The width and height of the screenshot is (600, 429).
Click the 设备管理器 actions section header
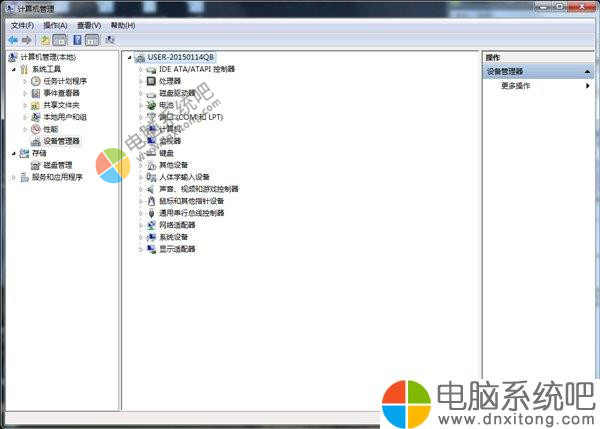tap(538, 72)
